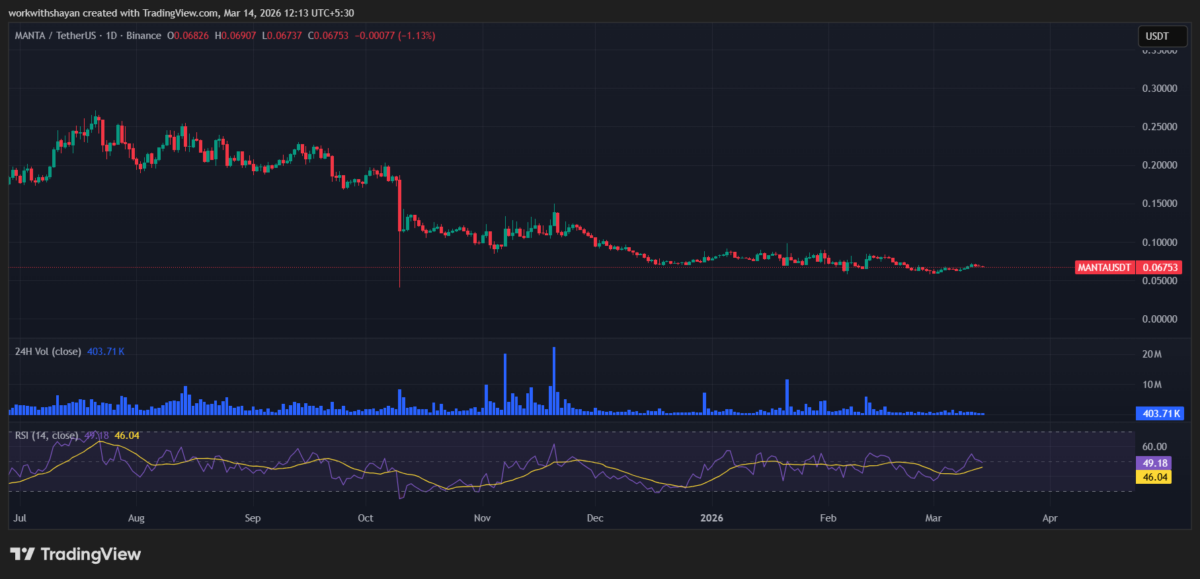Click the open price value O0.06826
The height and width of the screenshot is (579, 1200).
pyautogui.click(x=187, y=34)
